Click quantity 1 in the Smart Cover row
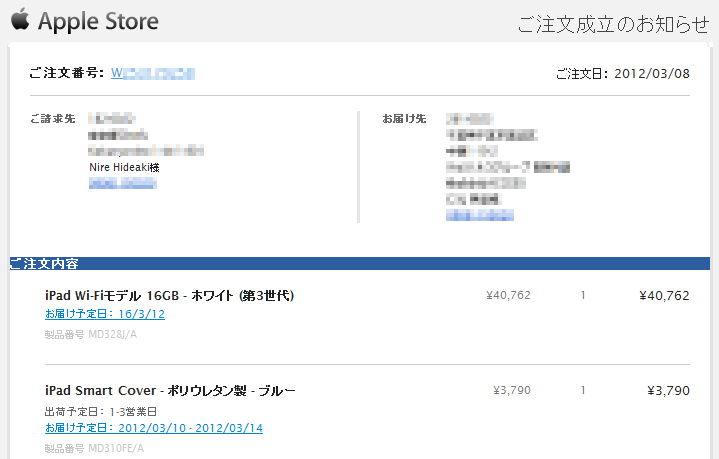The height and width of the screenshot is (459, 719). [583, 390]
